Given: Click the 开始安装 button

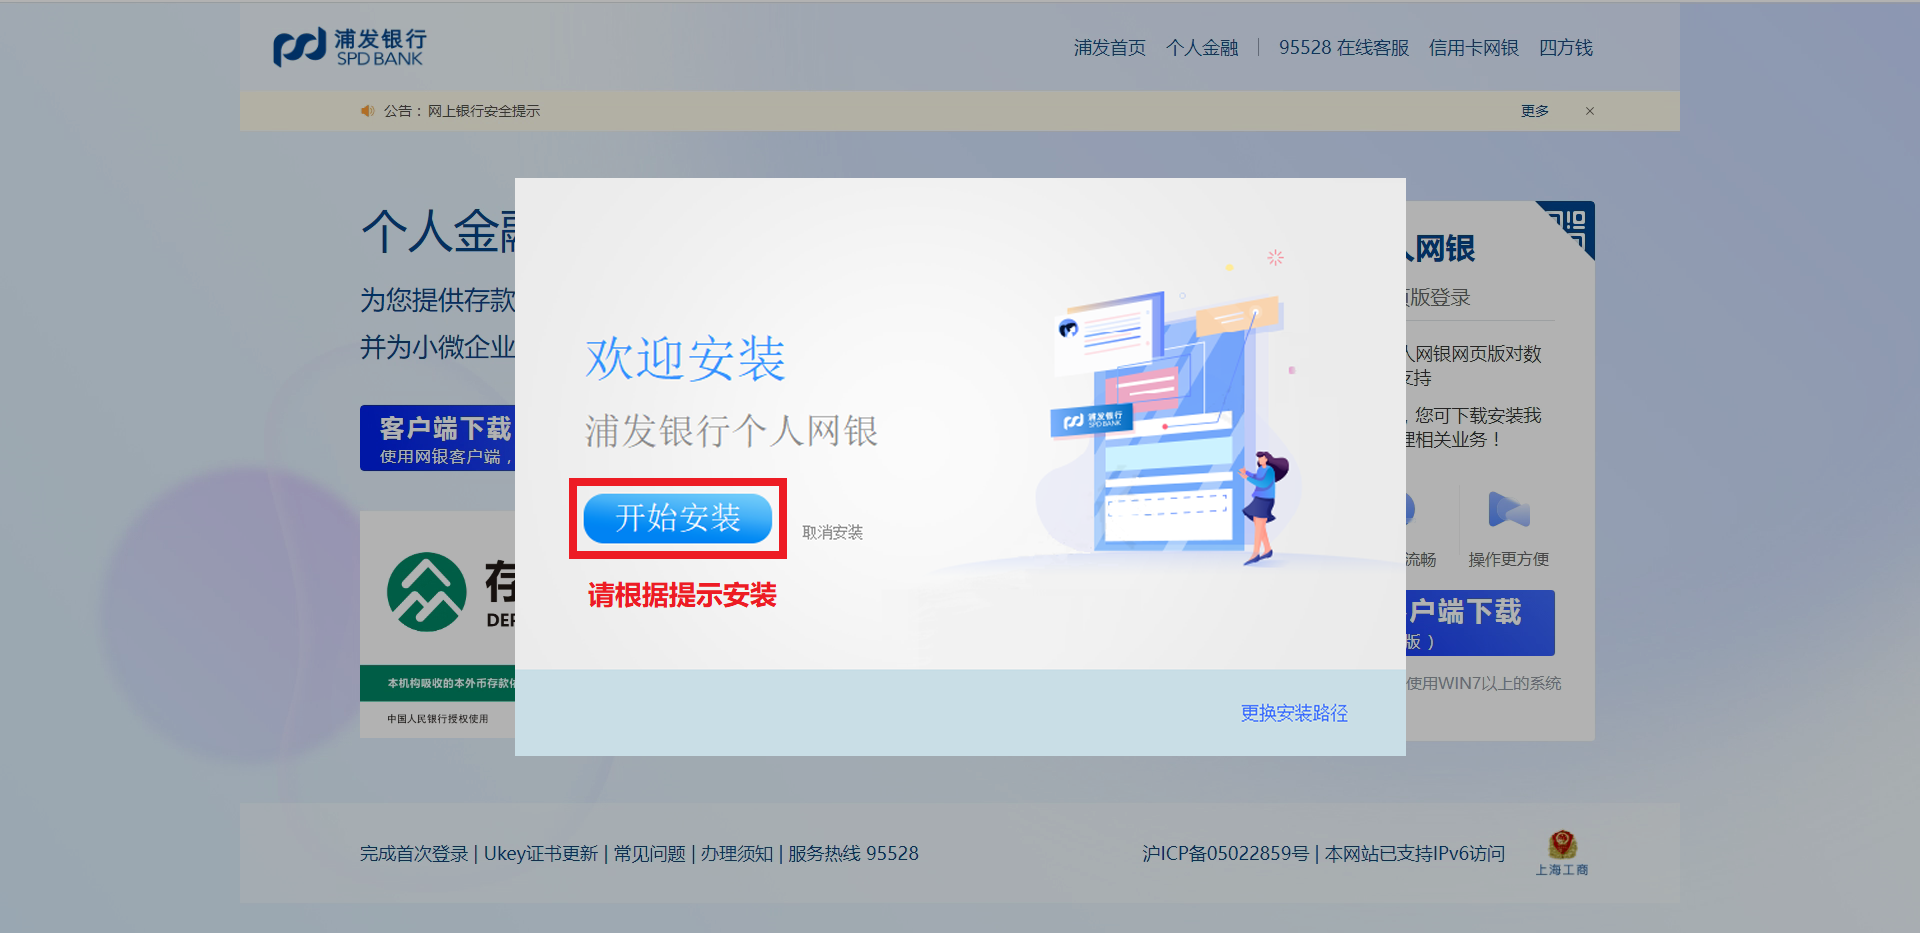Looking at the screenshot, I should [678, 518].
